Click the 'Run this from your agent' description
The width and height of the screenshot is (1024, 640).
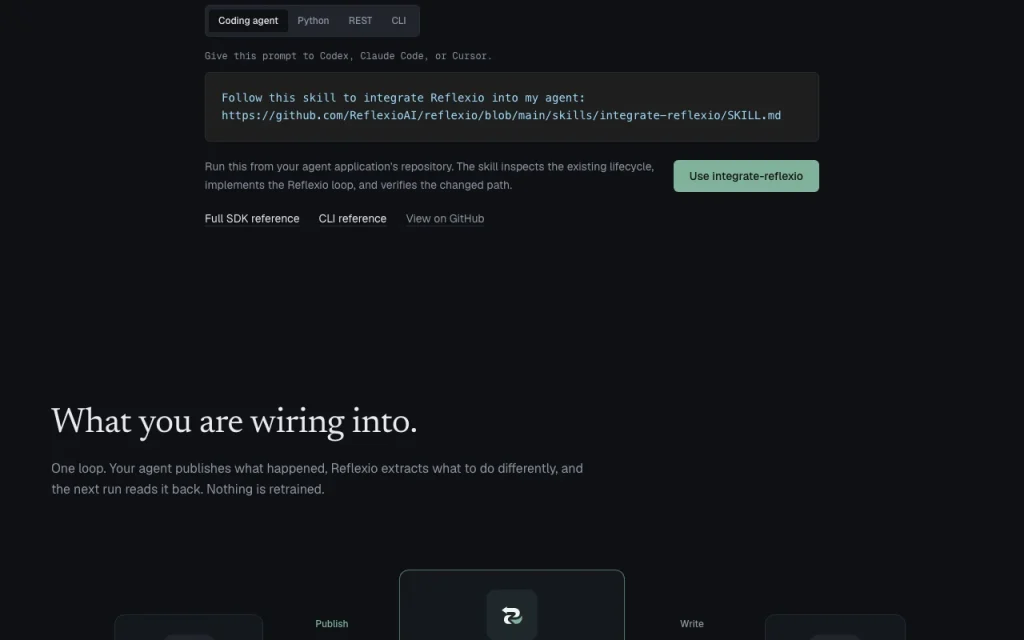pyautogui.click(x=429, y=176)
